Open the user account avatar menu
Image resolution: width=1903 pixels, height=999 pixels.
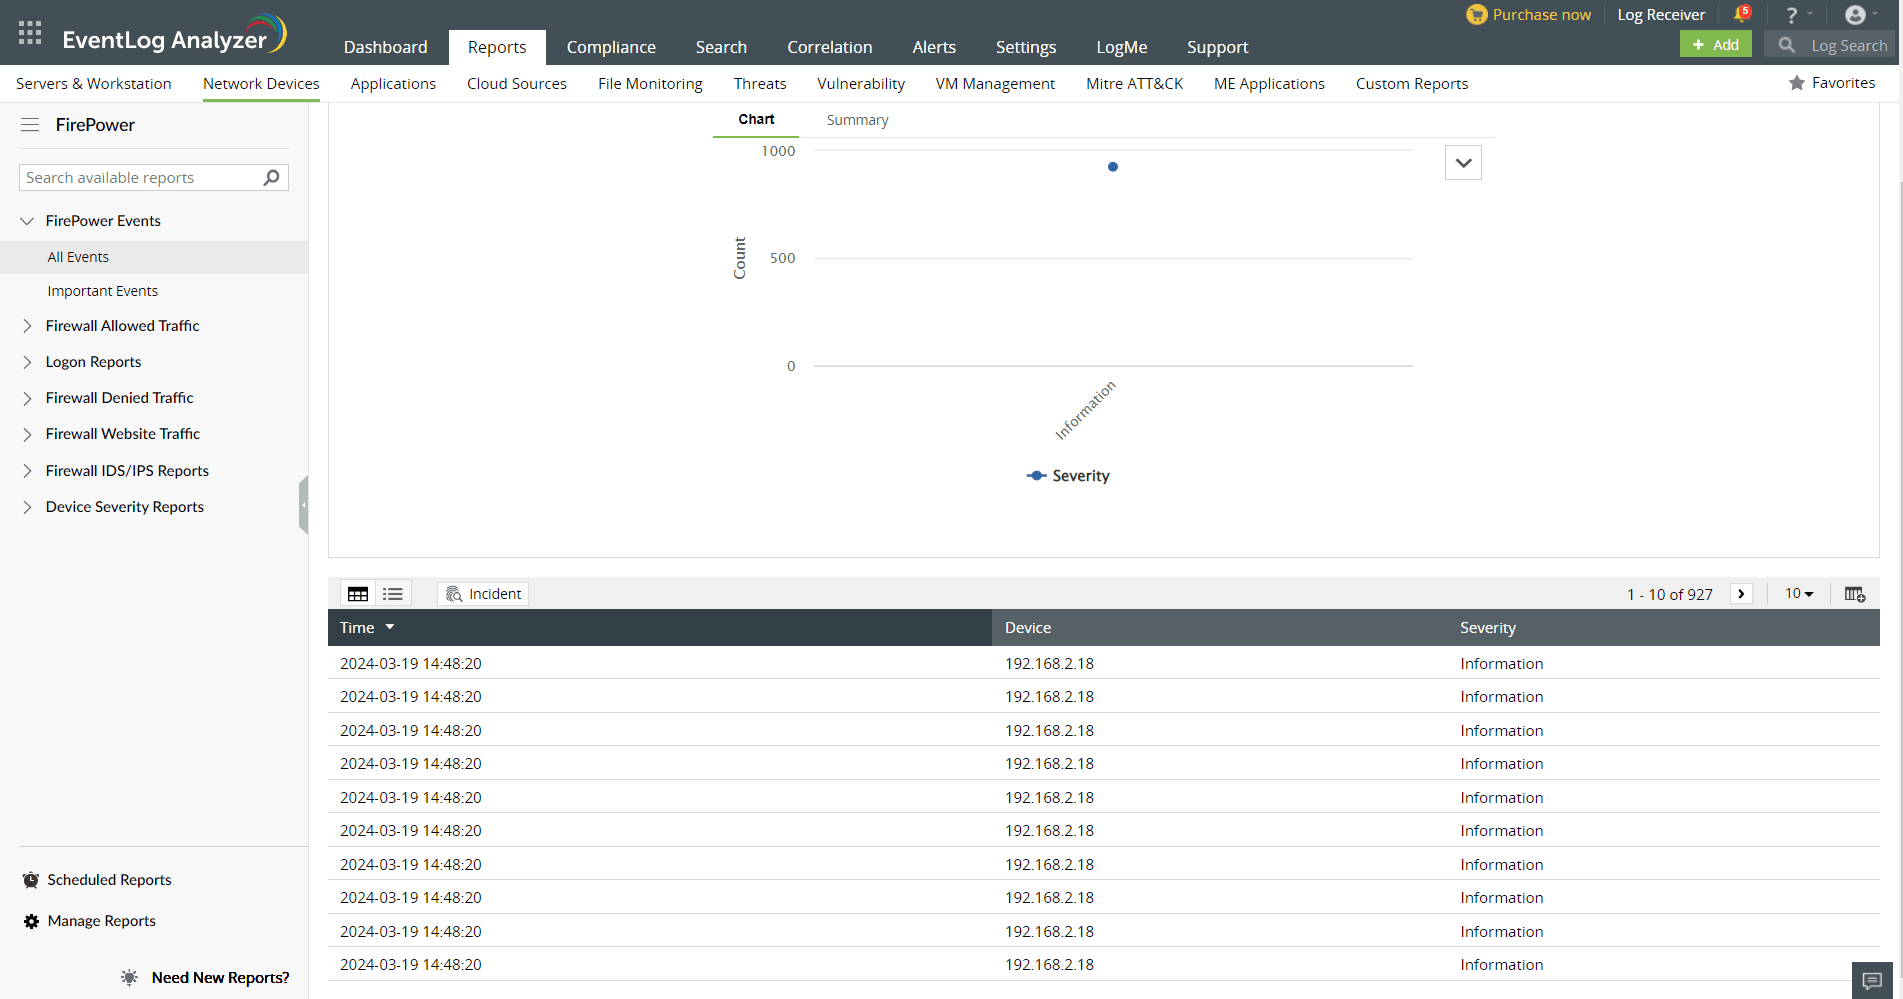click(1855, 15)
